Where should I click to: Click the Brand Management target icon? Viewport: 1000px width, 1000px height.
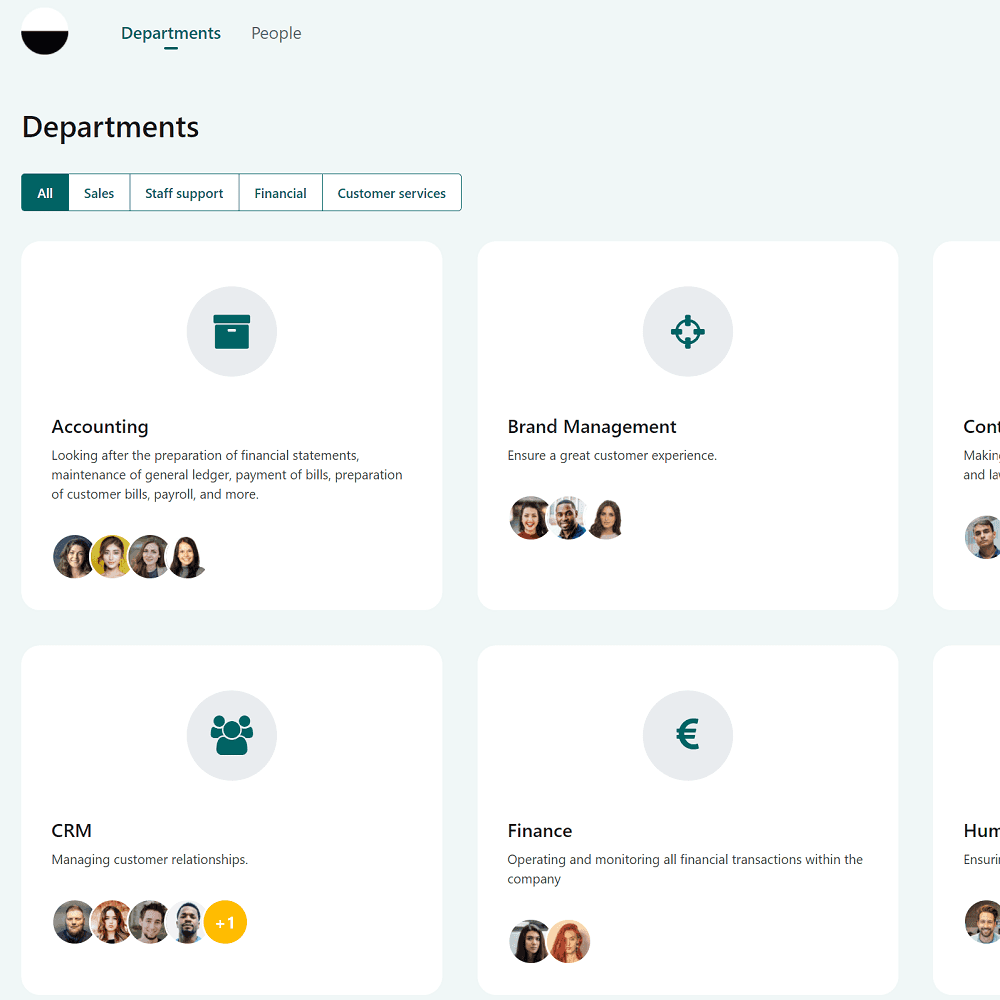pos(688,331)
